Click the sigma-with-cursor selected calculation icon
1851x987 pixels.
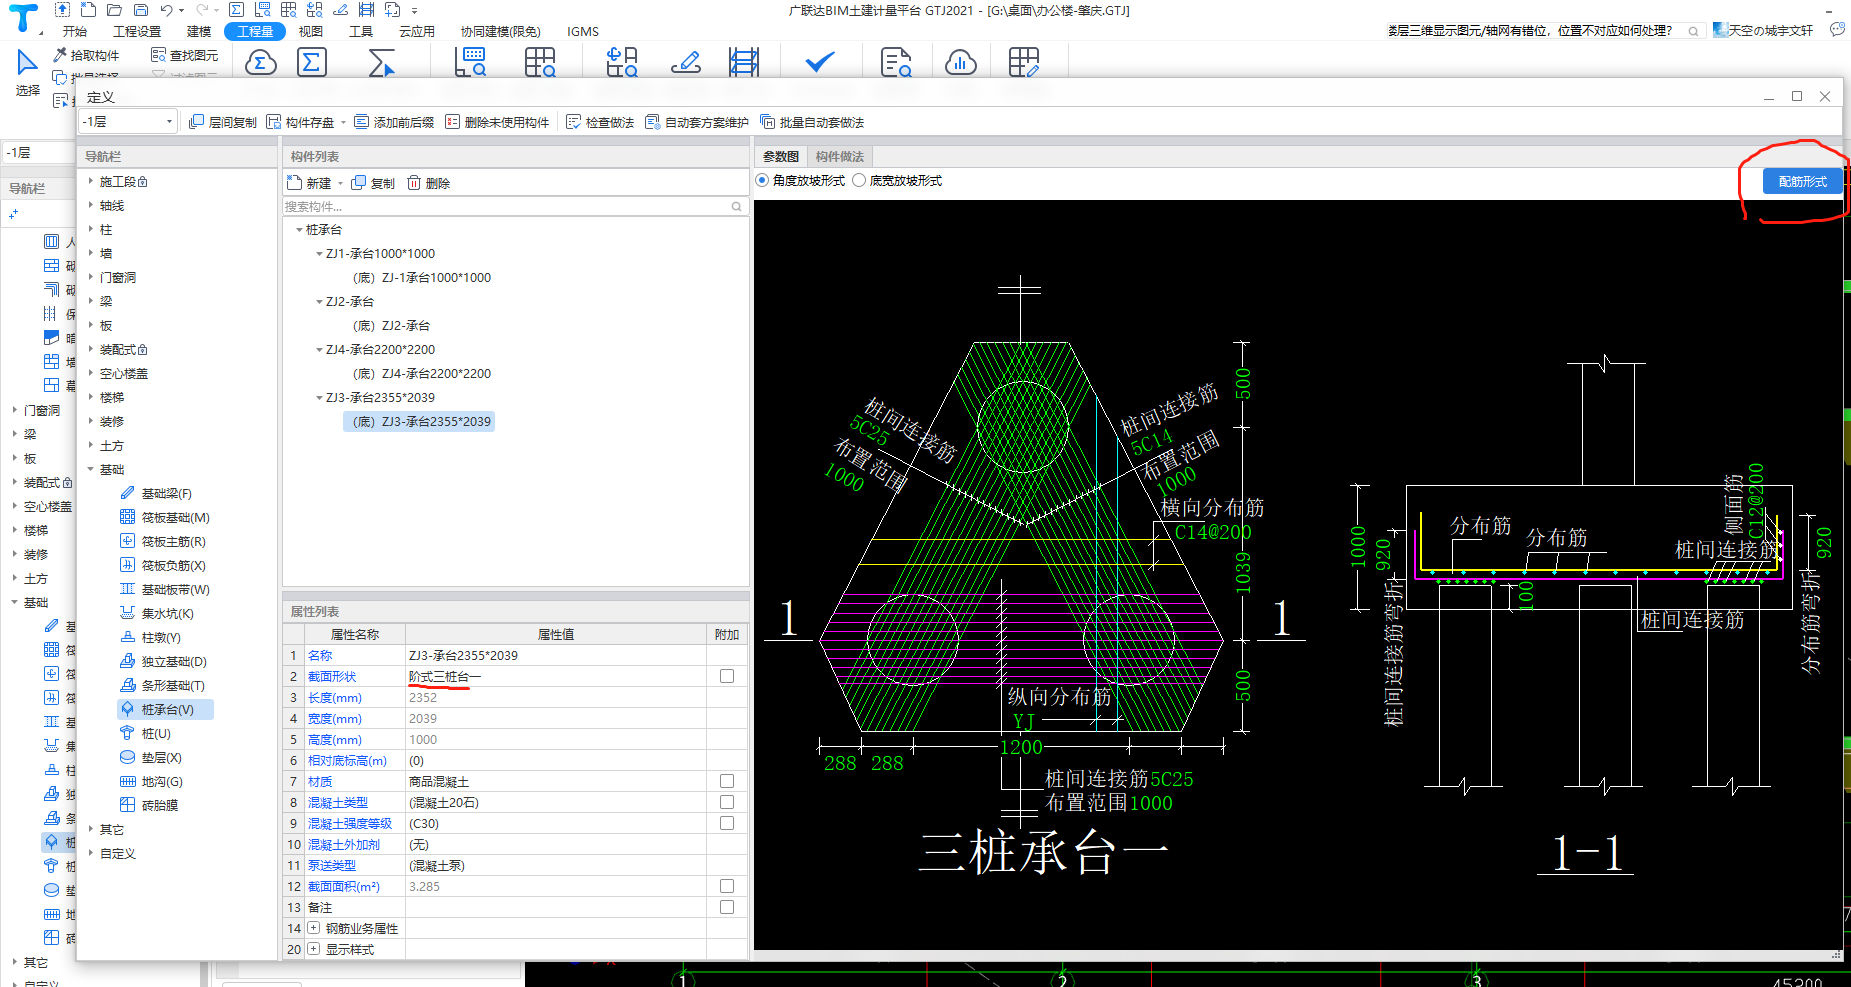[x=381, y=63]
